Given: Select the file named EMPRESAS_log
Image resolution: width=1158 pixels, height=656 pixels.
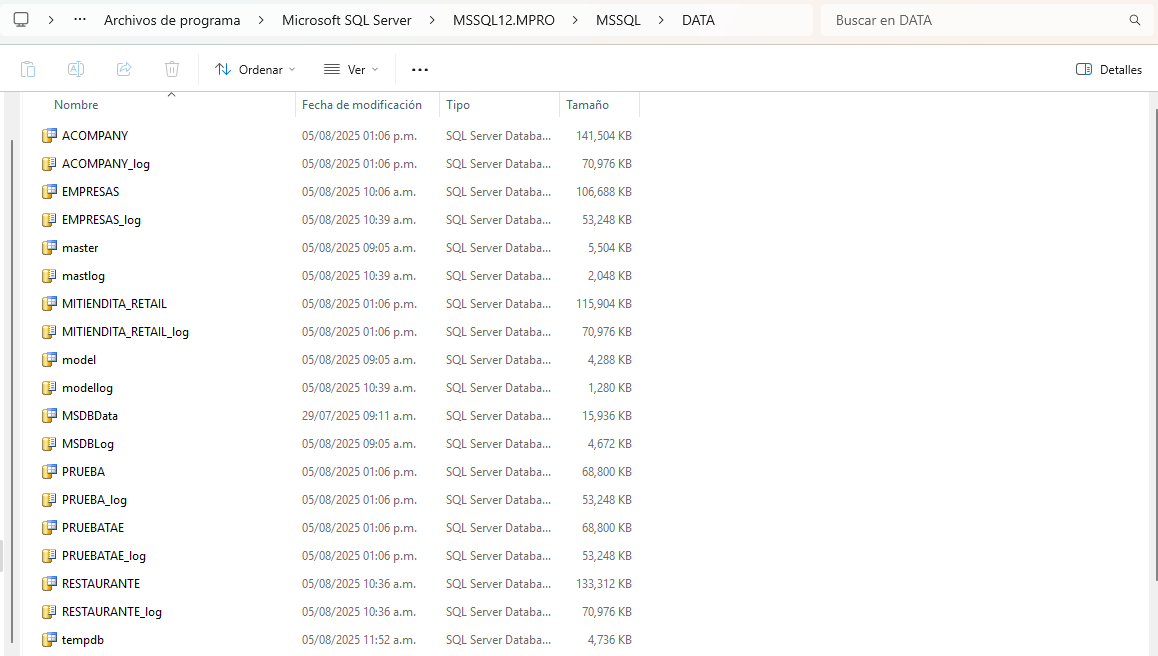Looking at the screenshot, I should [x=101, y=219].
